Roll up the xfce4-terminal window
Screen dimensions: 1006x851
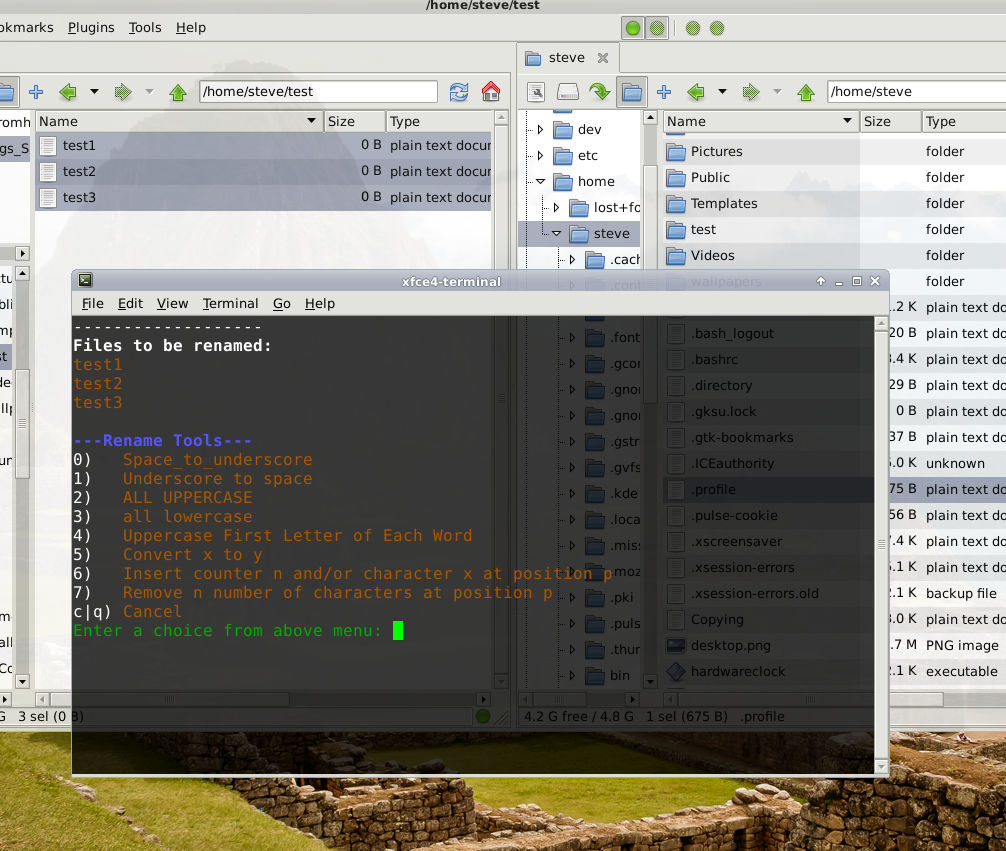coord(821,281)
